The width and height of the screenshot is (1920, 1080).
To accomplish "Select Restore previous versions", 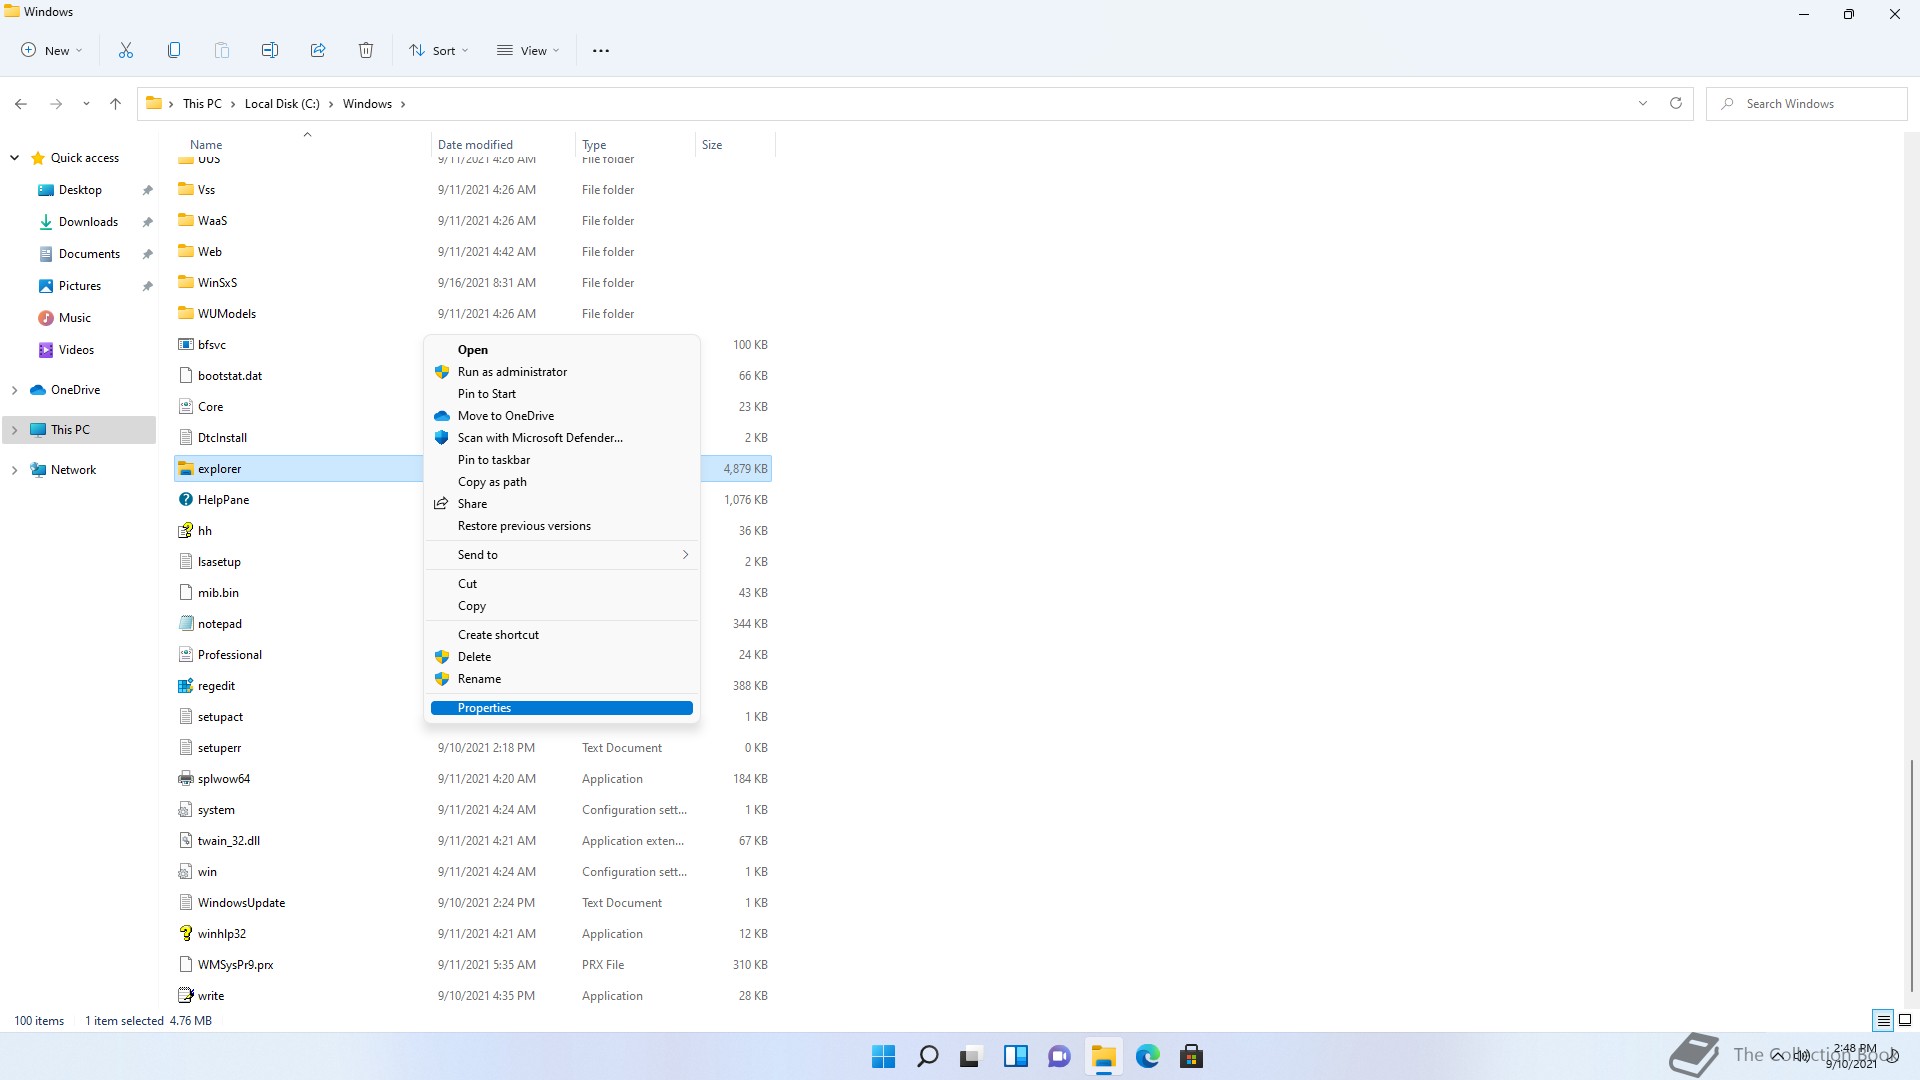I will coord(562,526).
